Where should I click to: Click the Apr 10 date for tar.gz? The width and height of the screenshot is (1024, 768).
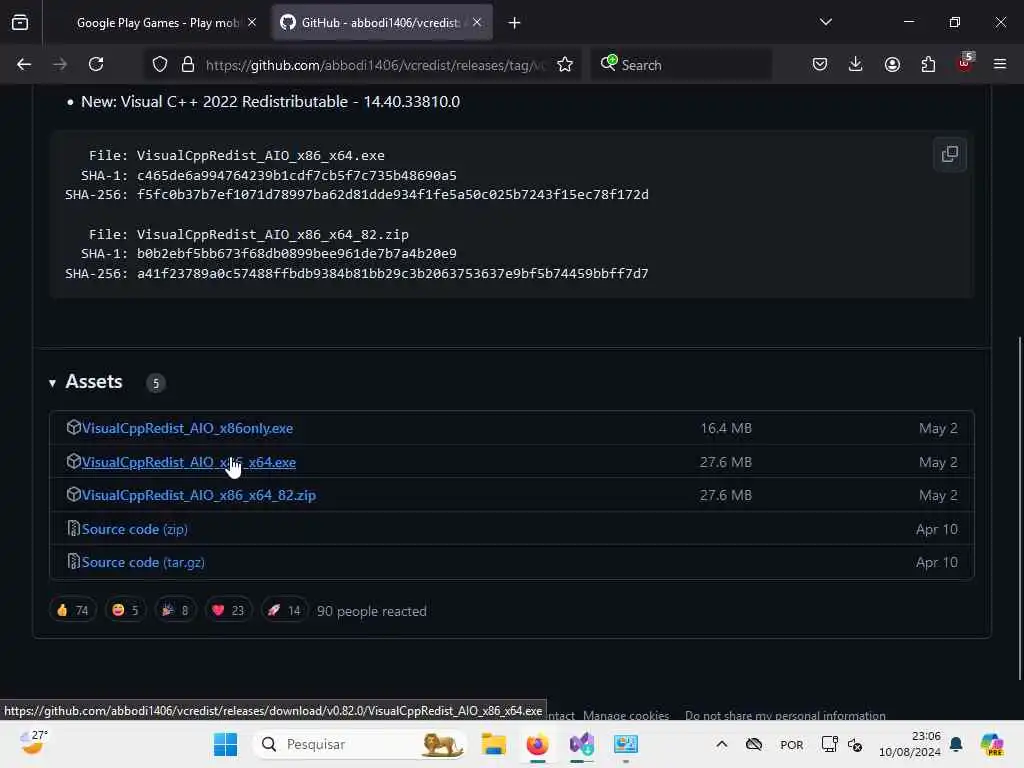click(936, 563)
